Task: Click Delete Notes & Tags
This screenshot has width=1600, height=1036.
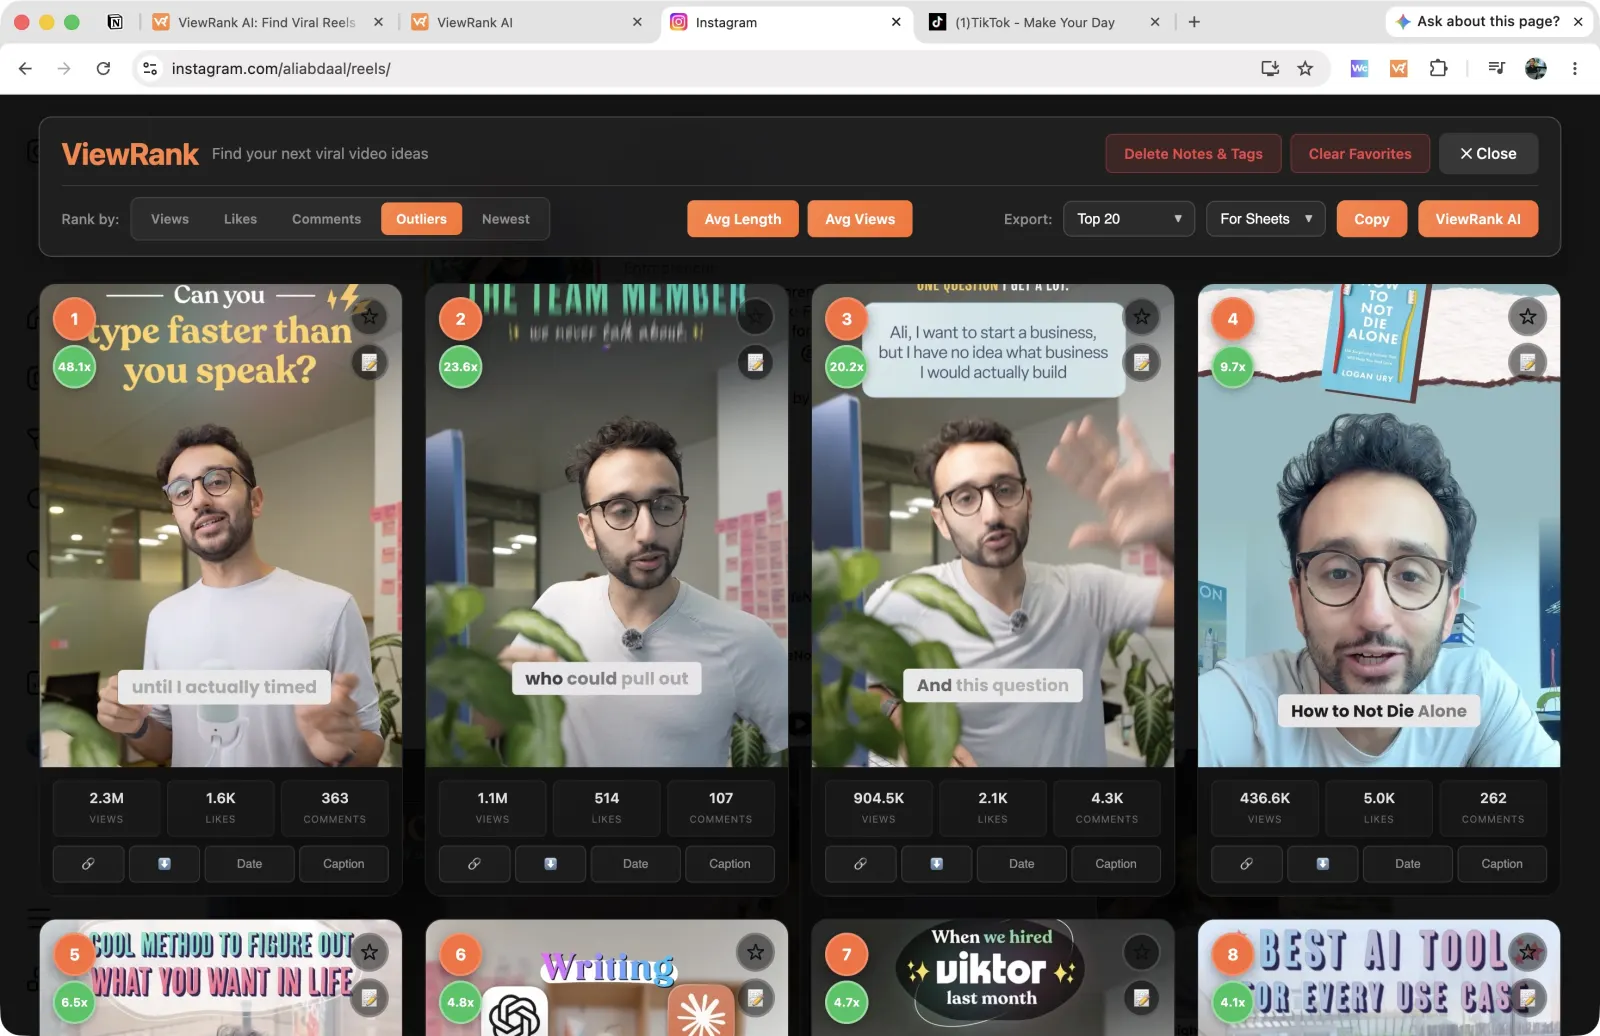Action: point(1193,154)
